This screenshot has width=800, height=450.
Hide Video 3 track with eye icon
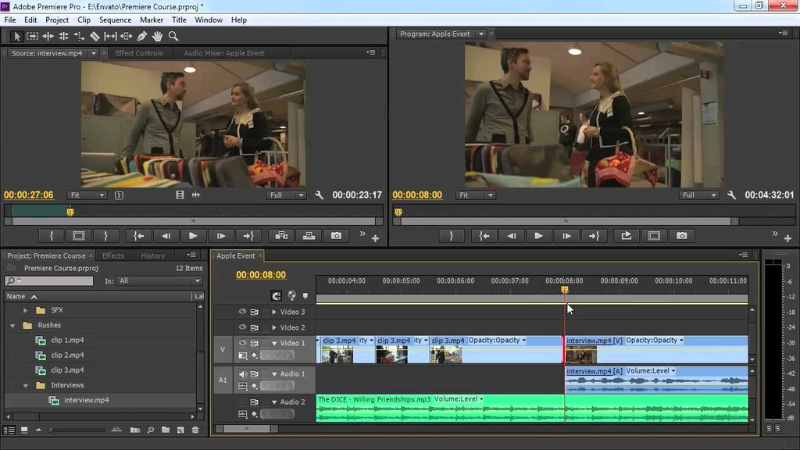coord(242,312)
